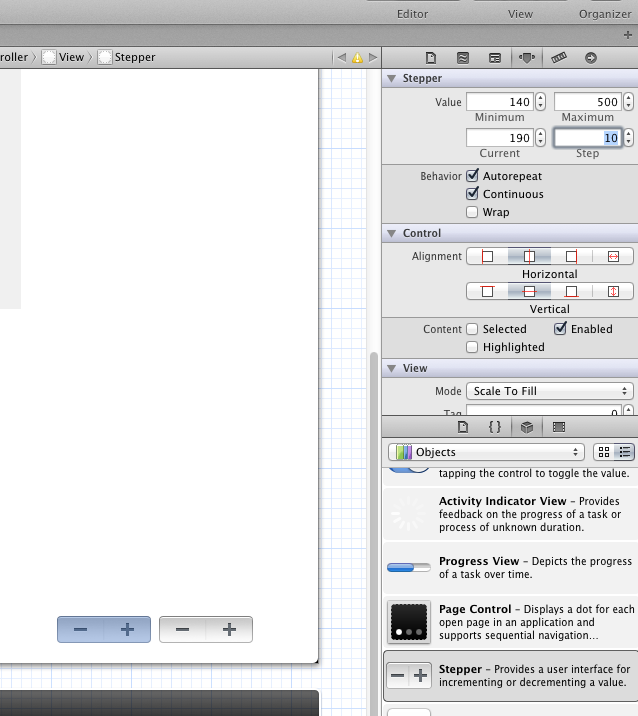Viewport: 638px width, 716px height.
Task: Click the Step value field showing 10
Action: (588, 137)
